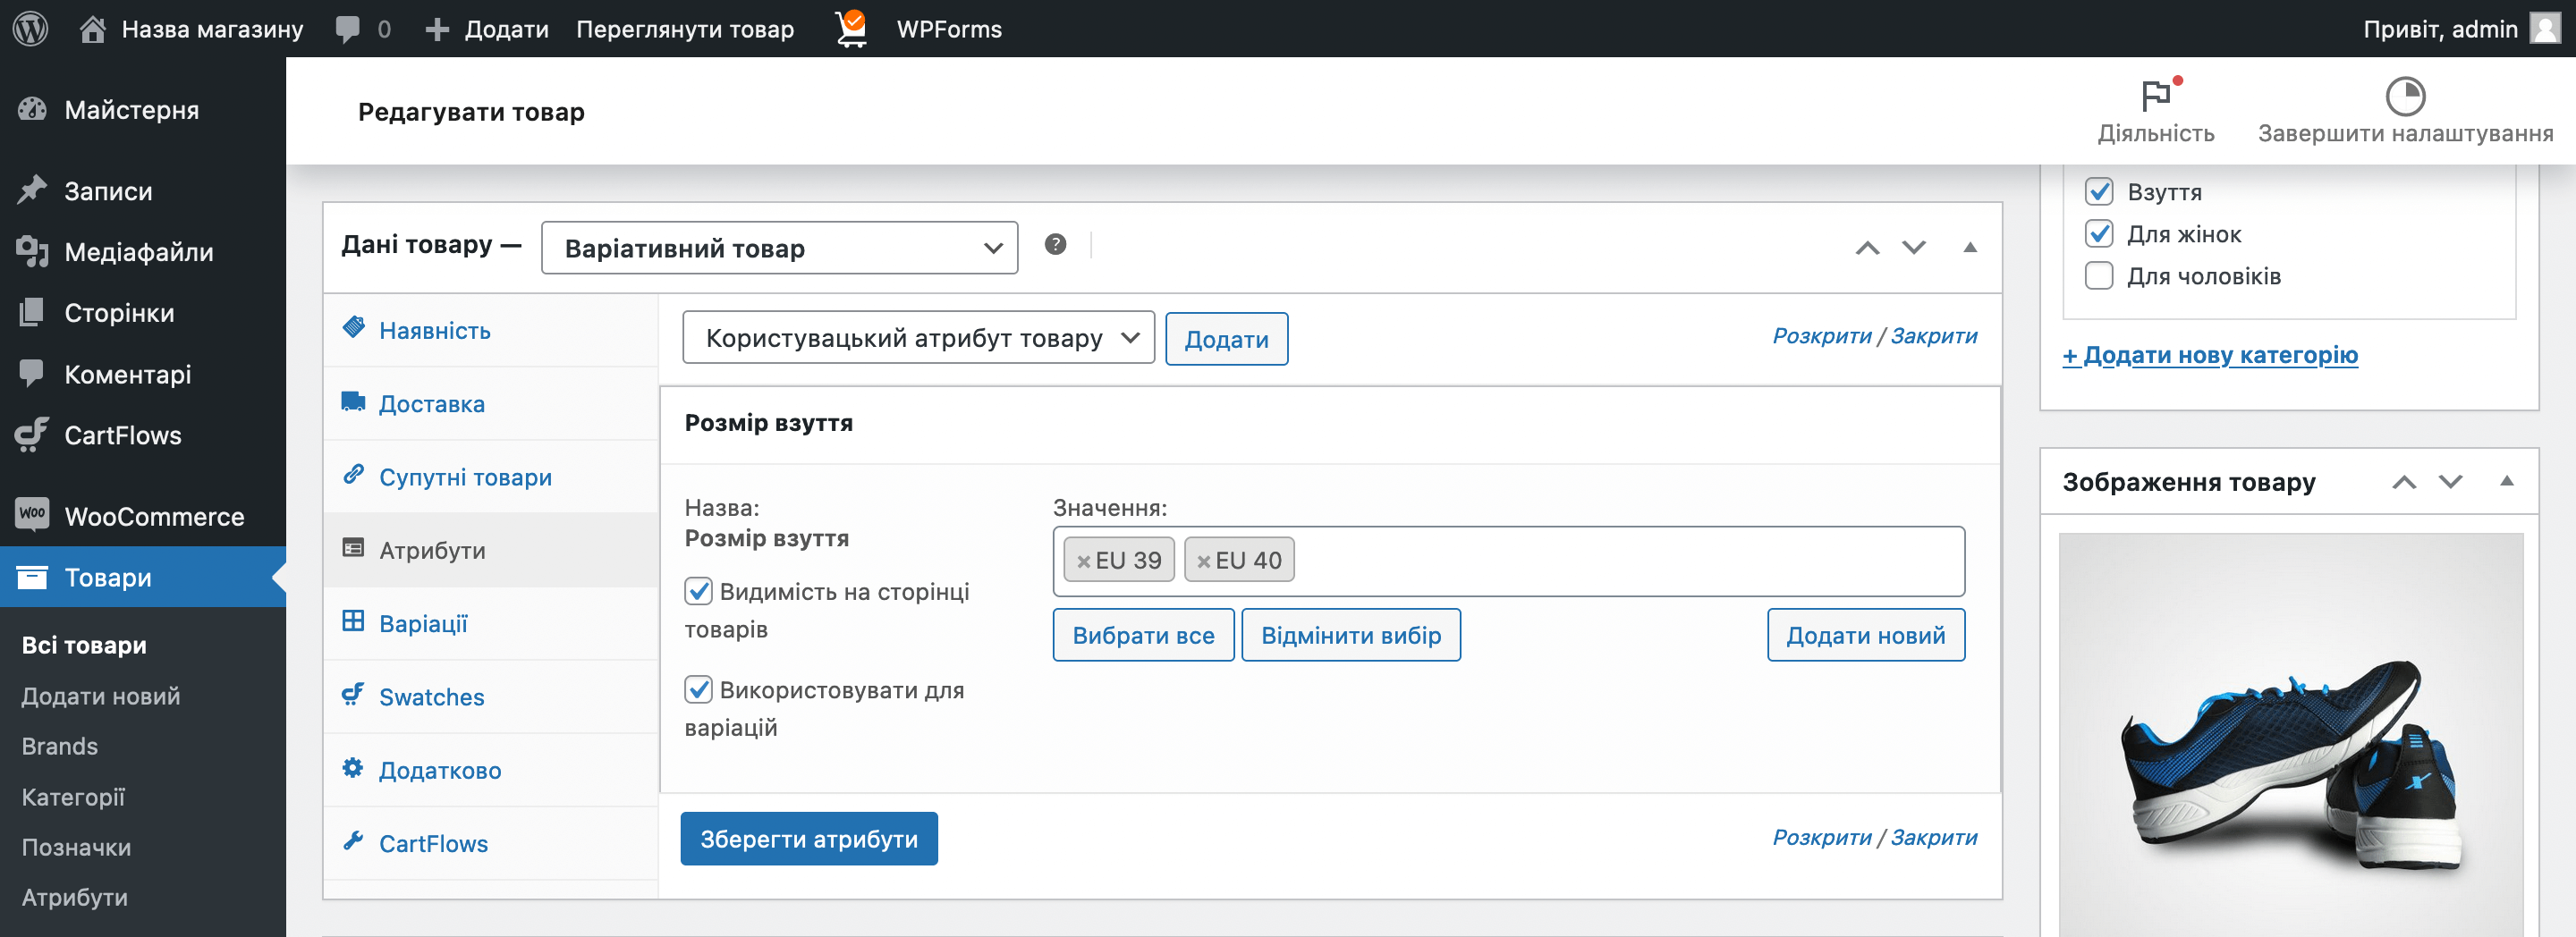Click the Відмінити вибір button
The image size is (2576, 937).
pyautogui.click(x=1350, y=635)
